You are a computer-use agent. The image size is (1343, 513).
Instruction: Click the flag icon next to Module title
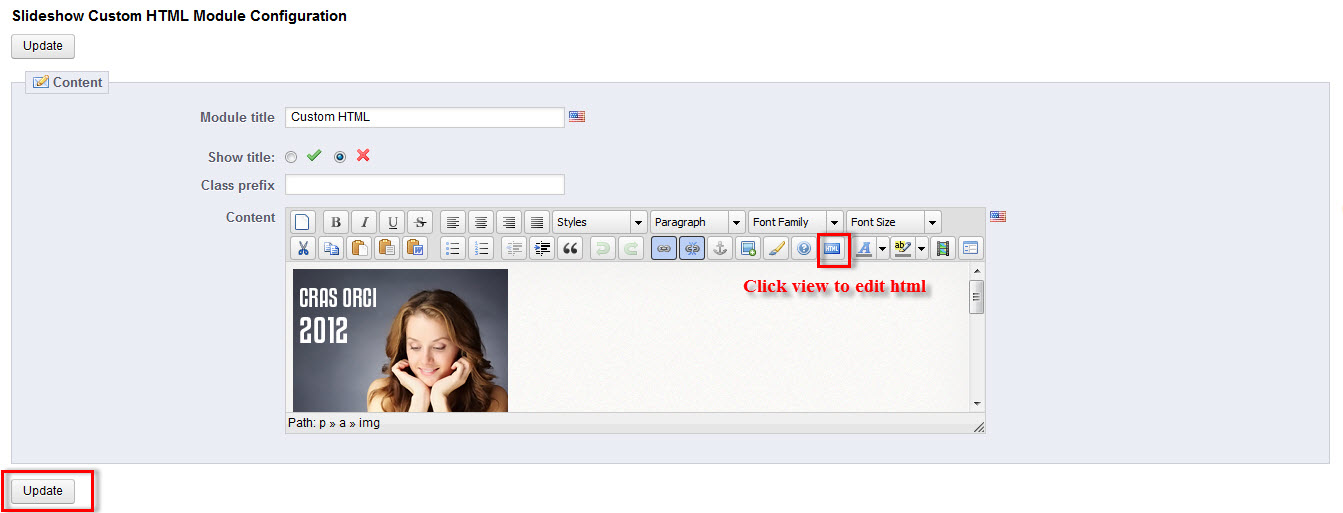577,117
